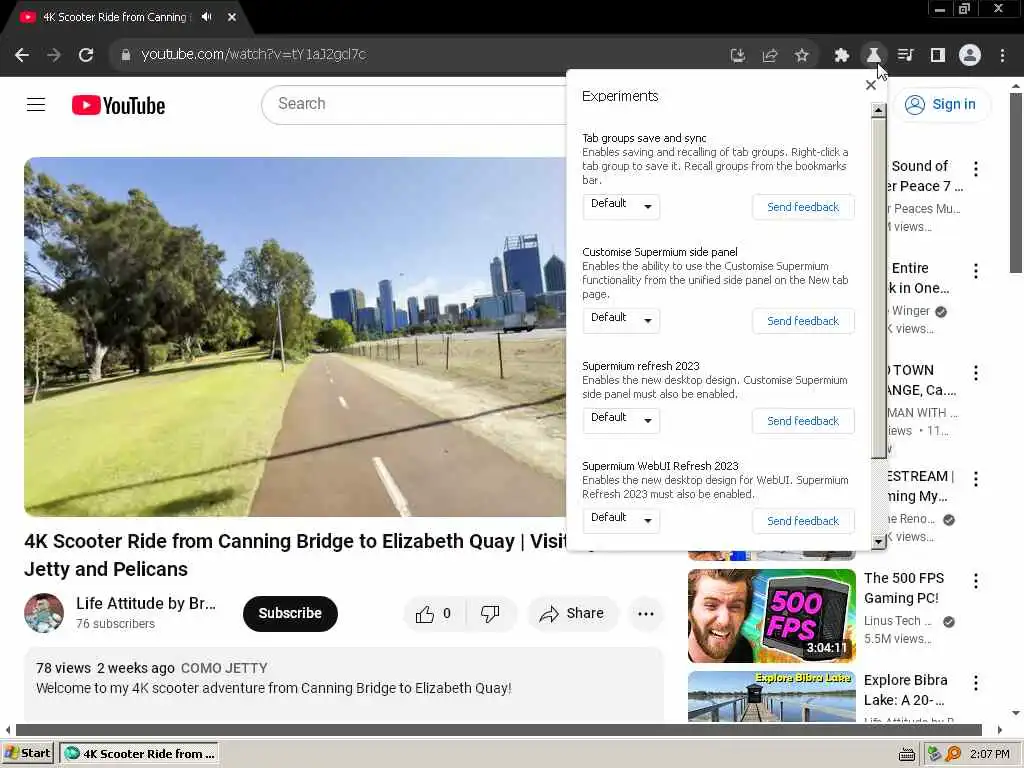1024x768 pixels.
Task: Dislike the video with thumbs down
Action: pyautogui.click(x=490, y=613)
